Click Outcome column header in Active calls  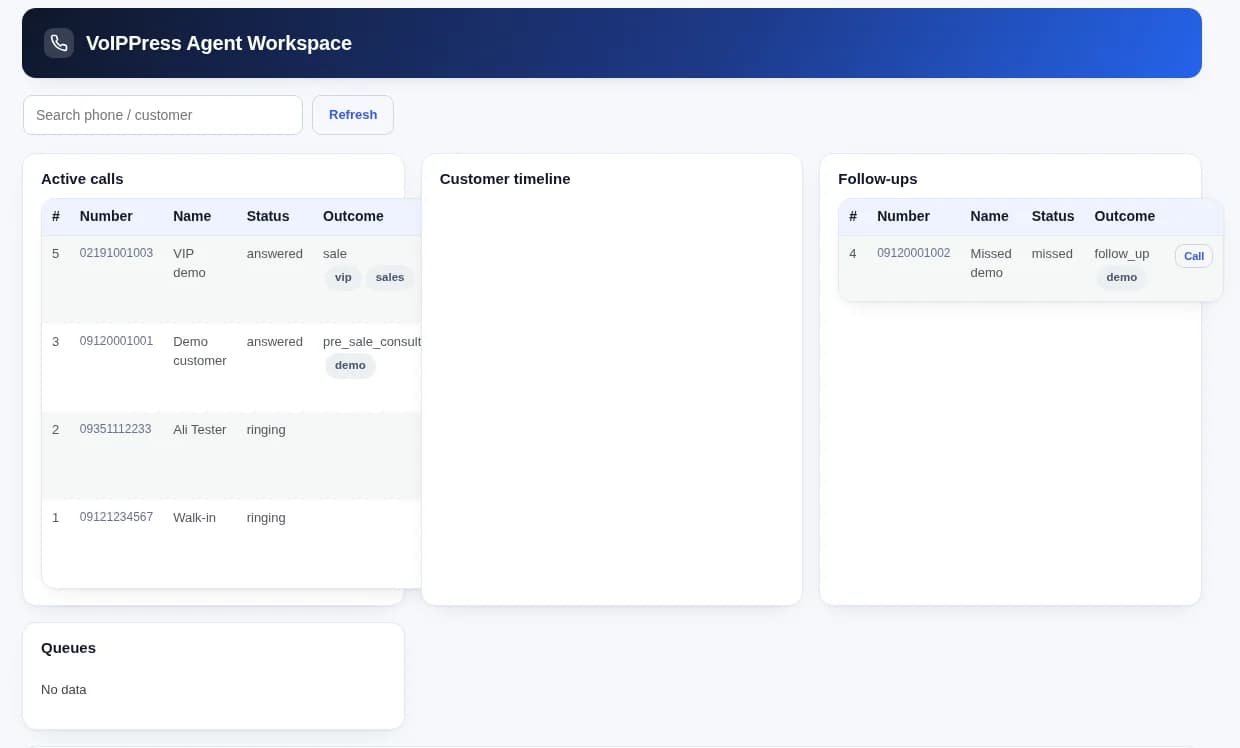tap(353, 216)
